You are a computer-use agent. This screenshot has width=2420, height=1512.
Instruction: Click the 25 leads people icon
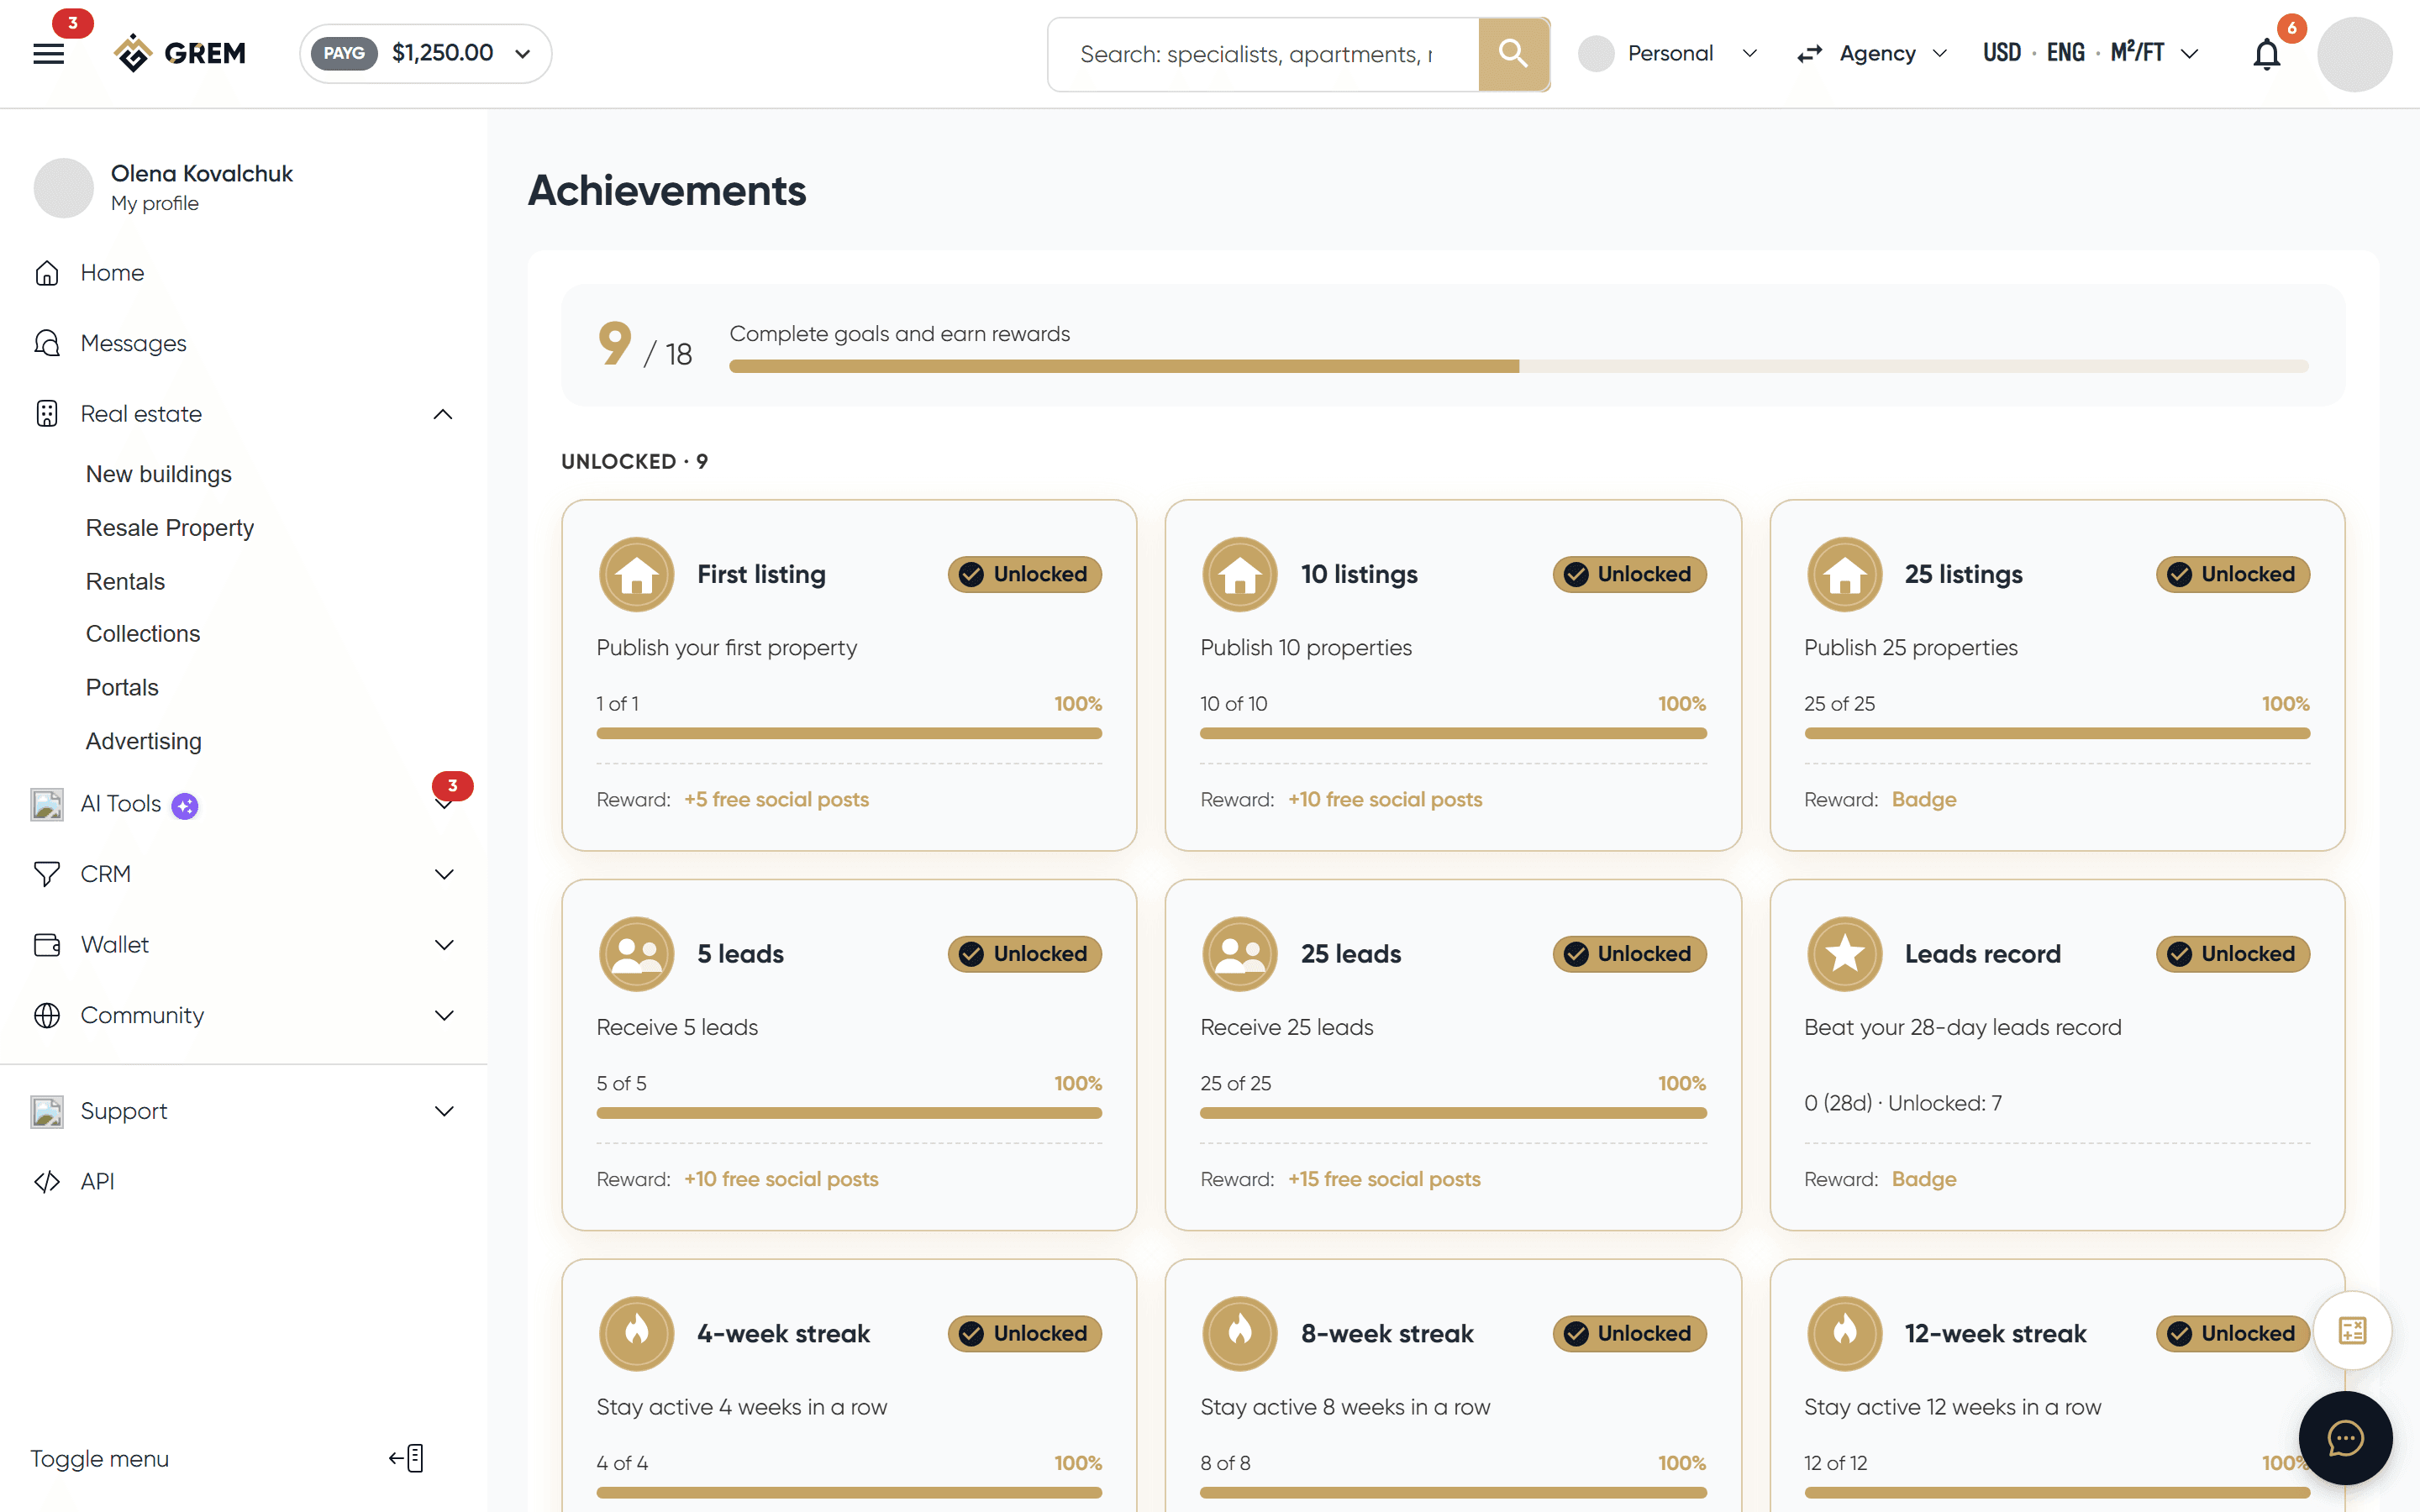(1240, 954)
